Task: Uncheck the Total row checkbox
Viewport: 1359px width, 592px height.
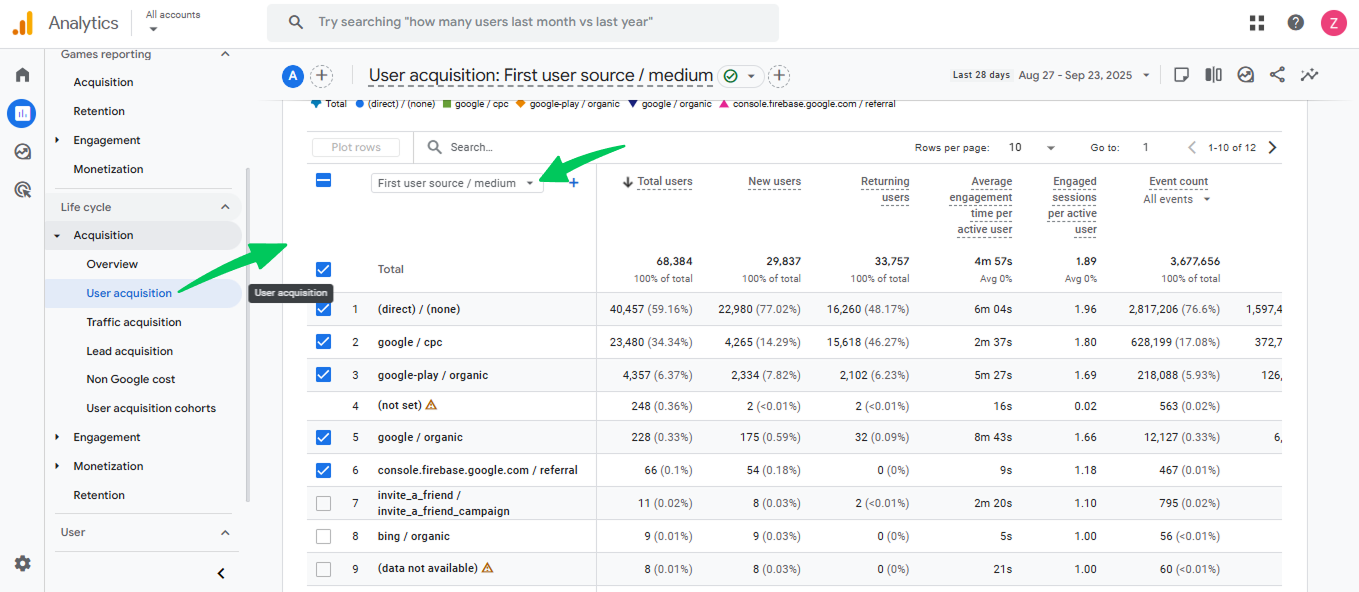Action: pyautogui.click(x=323, y=269)
